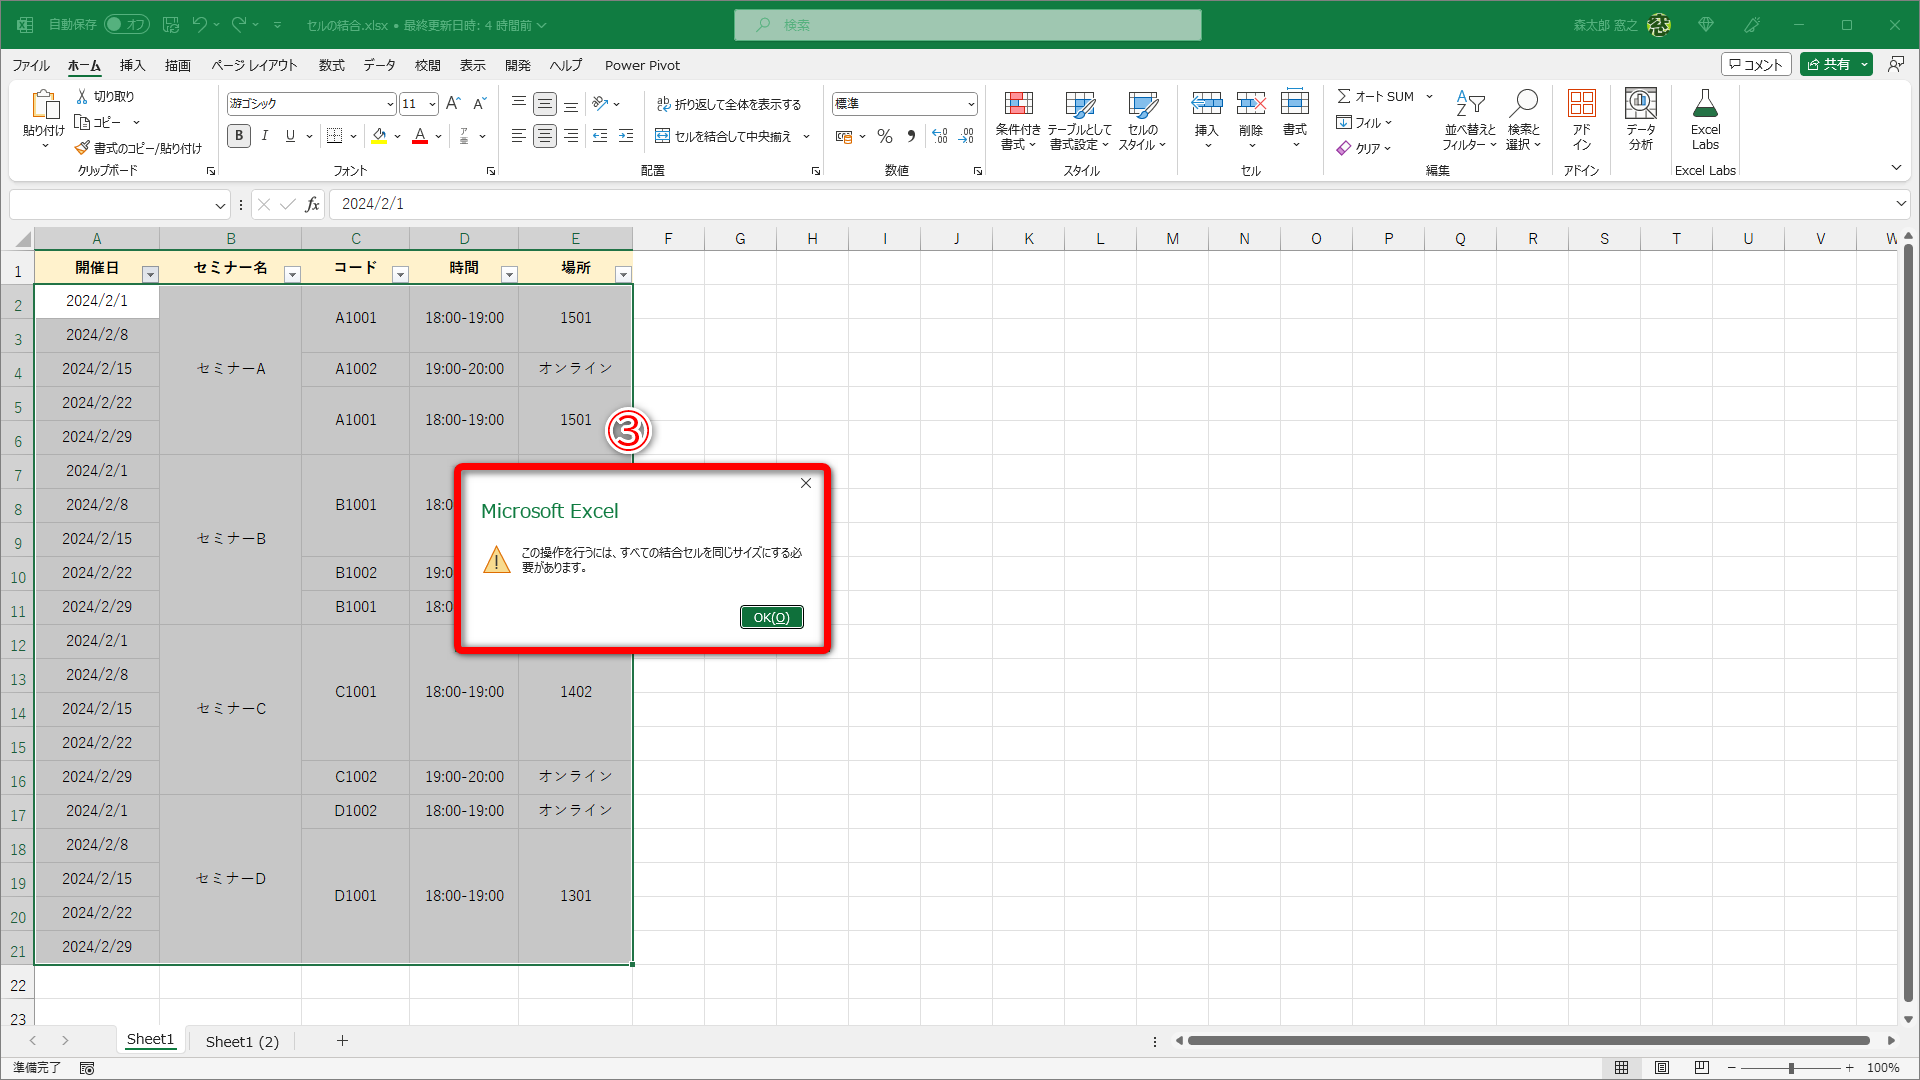Click the Sort and Filter icon
This screenshot has height=1080, width=1920.
(x=1469, y=104)
